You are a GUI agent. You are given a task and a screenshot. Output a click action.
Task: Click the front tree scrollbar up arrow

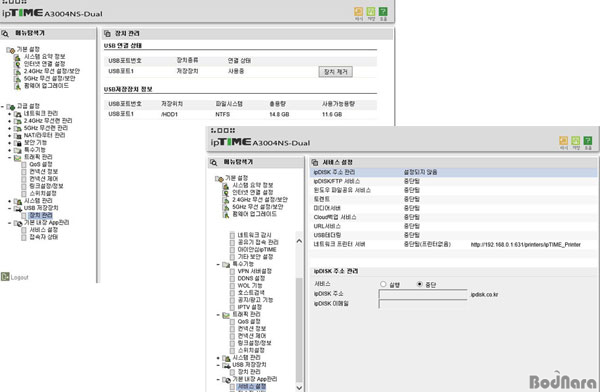pyautogui.click(x=299, y=241)
